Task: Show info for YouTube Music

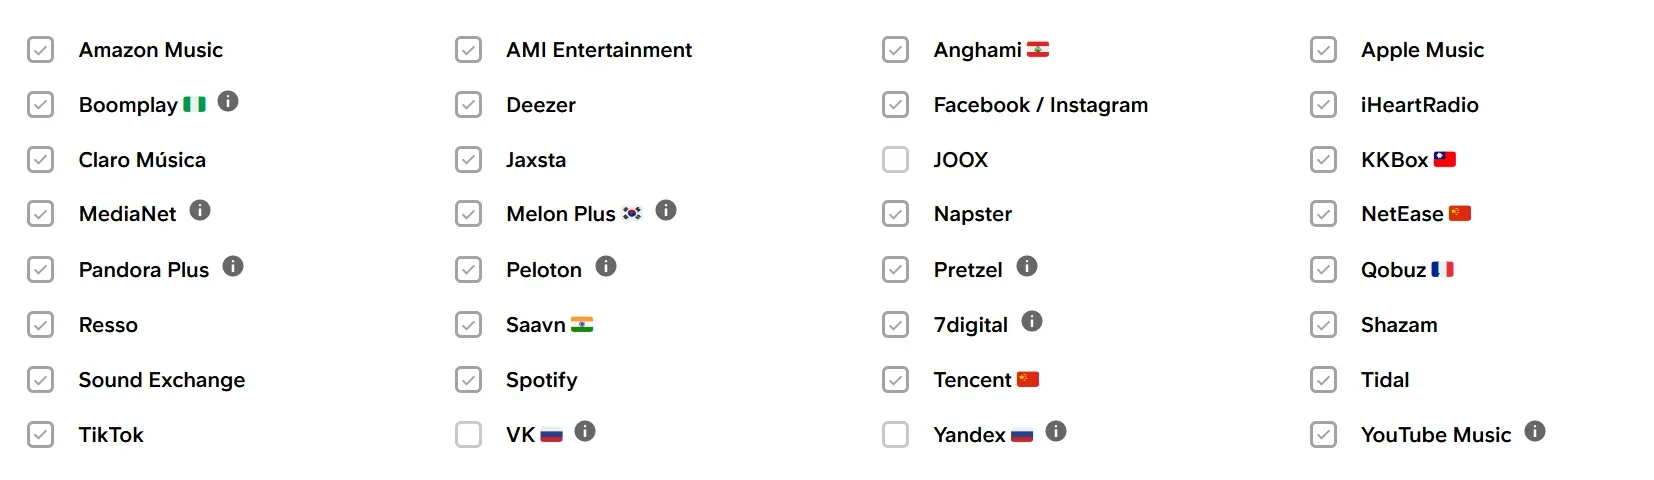Action: [1535, 431]
